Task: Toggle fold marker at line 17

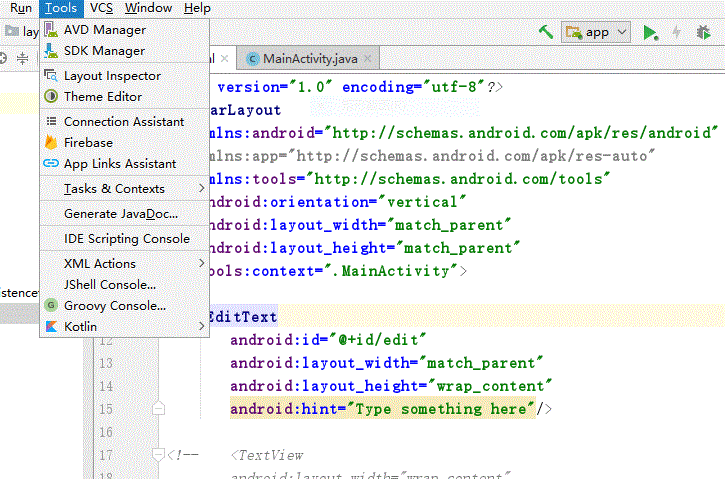Action: click(x=158, y=454)
